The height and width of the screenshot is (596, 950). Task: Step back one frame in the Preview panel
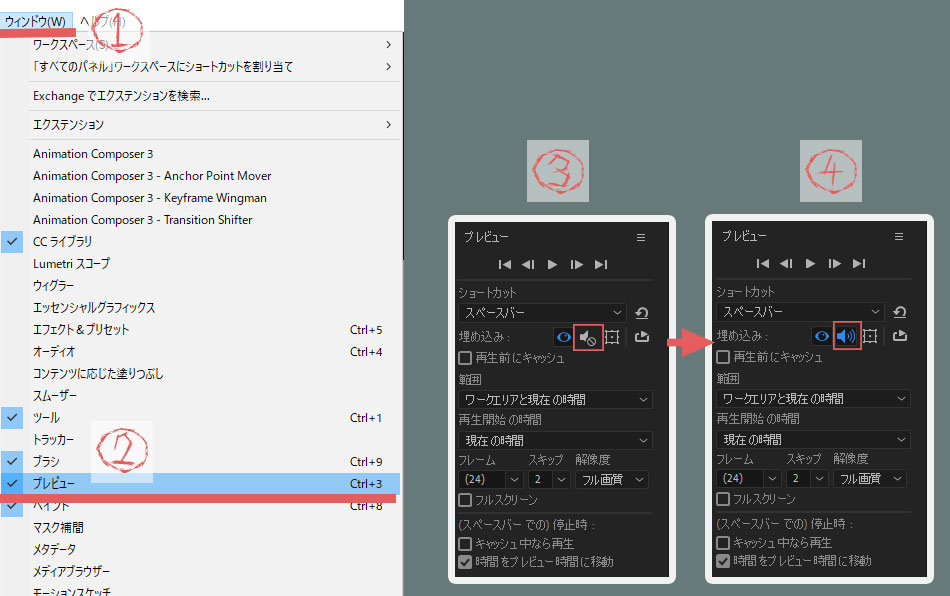[x=531, y=264]
